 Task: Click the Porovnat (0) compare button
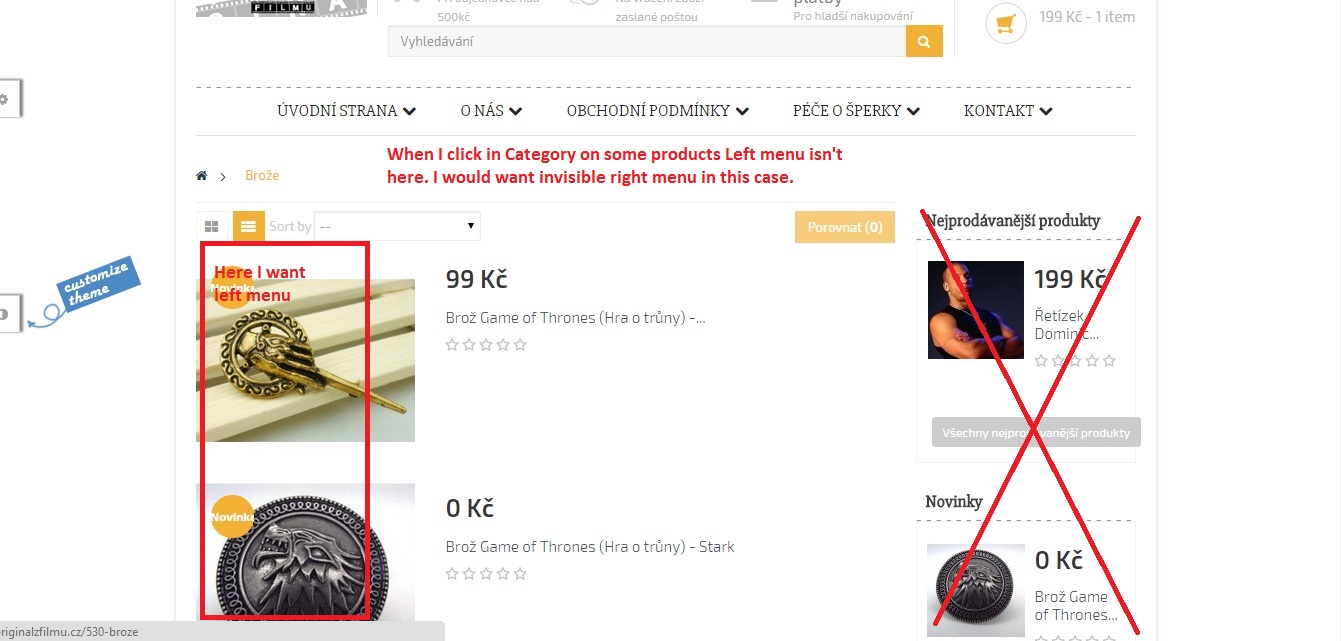pyautogui.click(x=845, y=227)
